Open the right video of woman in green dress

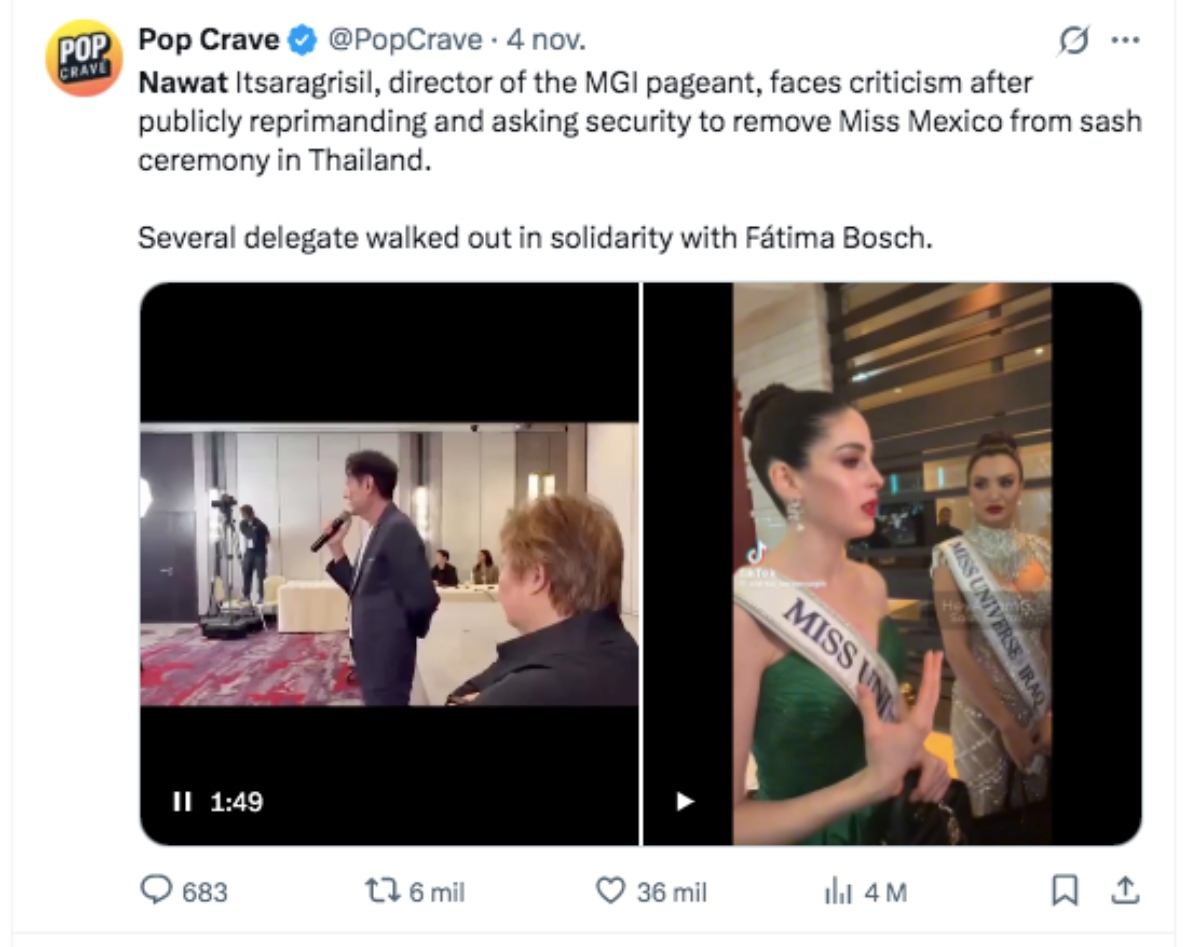point(892,564)
